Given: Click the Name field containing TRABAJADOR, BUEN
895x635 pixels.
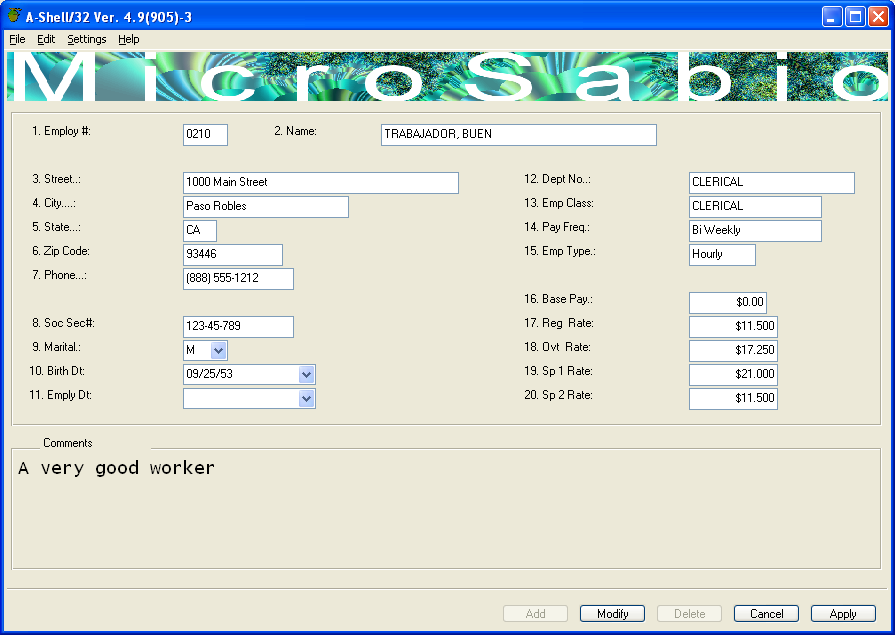Looking at the screenshot, I should coord(518,135).
